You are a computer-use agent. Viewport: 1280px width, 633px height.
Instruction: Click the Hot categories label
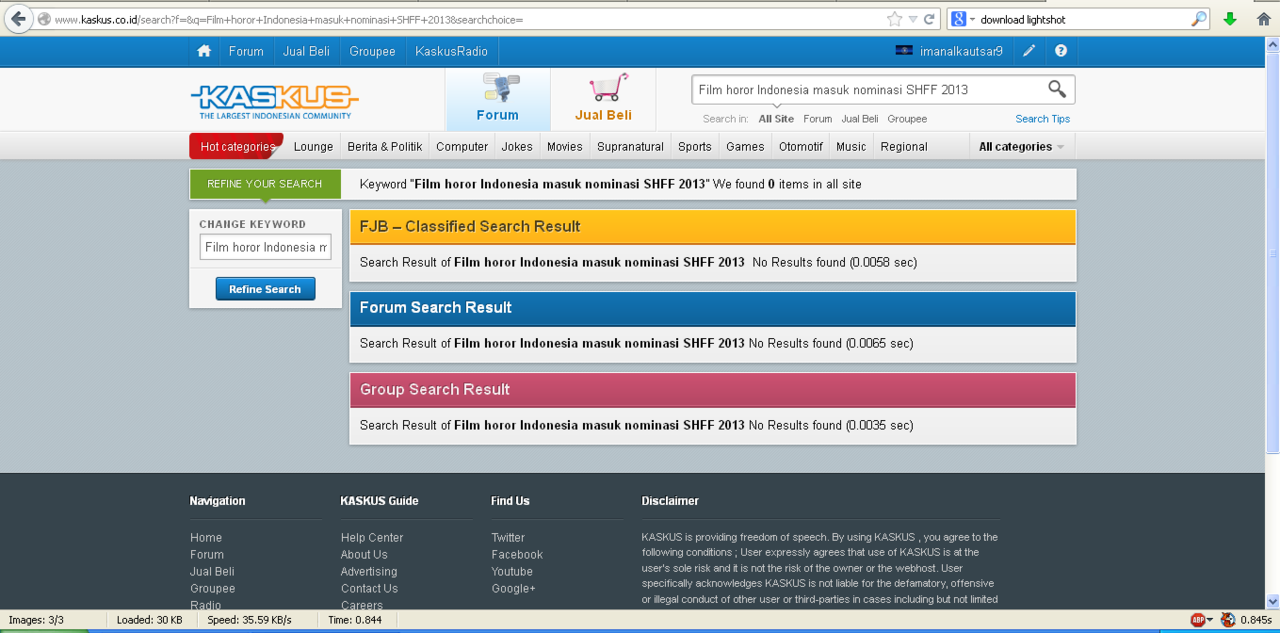tap(237, 147)
